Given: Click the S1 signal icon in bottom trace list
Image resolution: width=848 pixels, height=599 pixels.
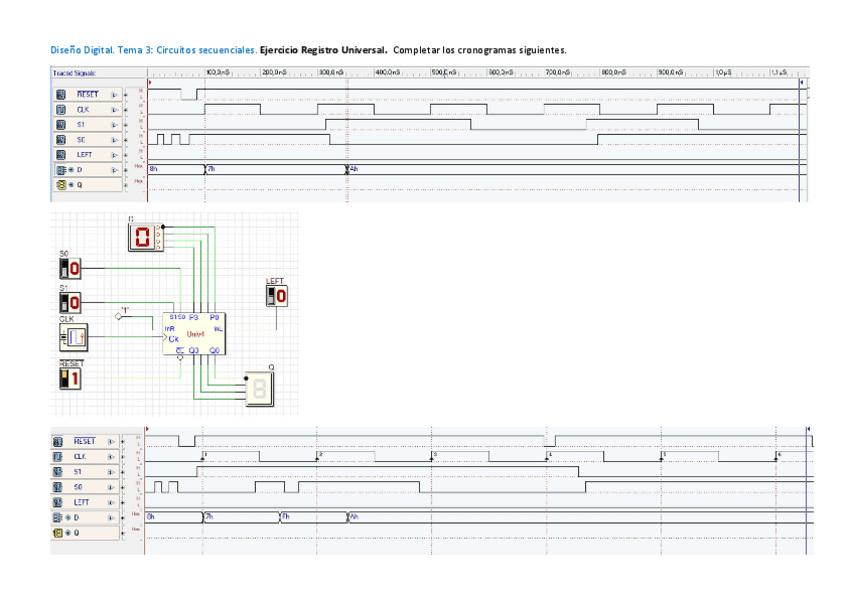Looking at the screenshot, I should [58, 471].
